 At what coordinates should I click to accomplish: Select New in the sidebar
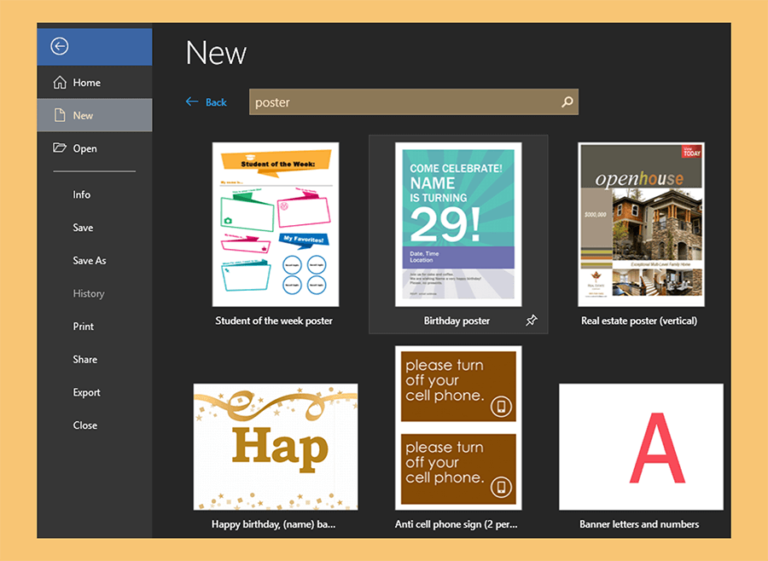coord(95,115)
